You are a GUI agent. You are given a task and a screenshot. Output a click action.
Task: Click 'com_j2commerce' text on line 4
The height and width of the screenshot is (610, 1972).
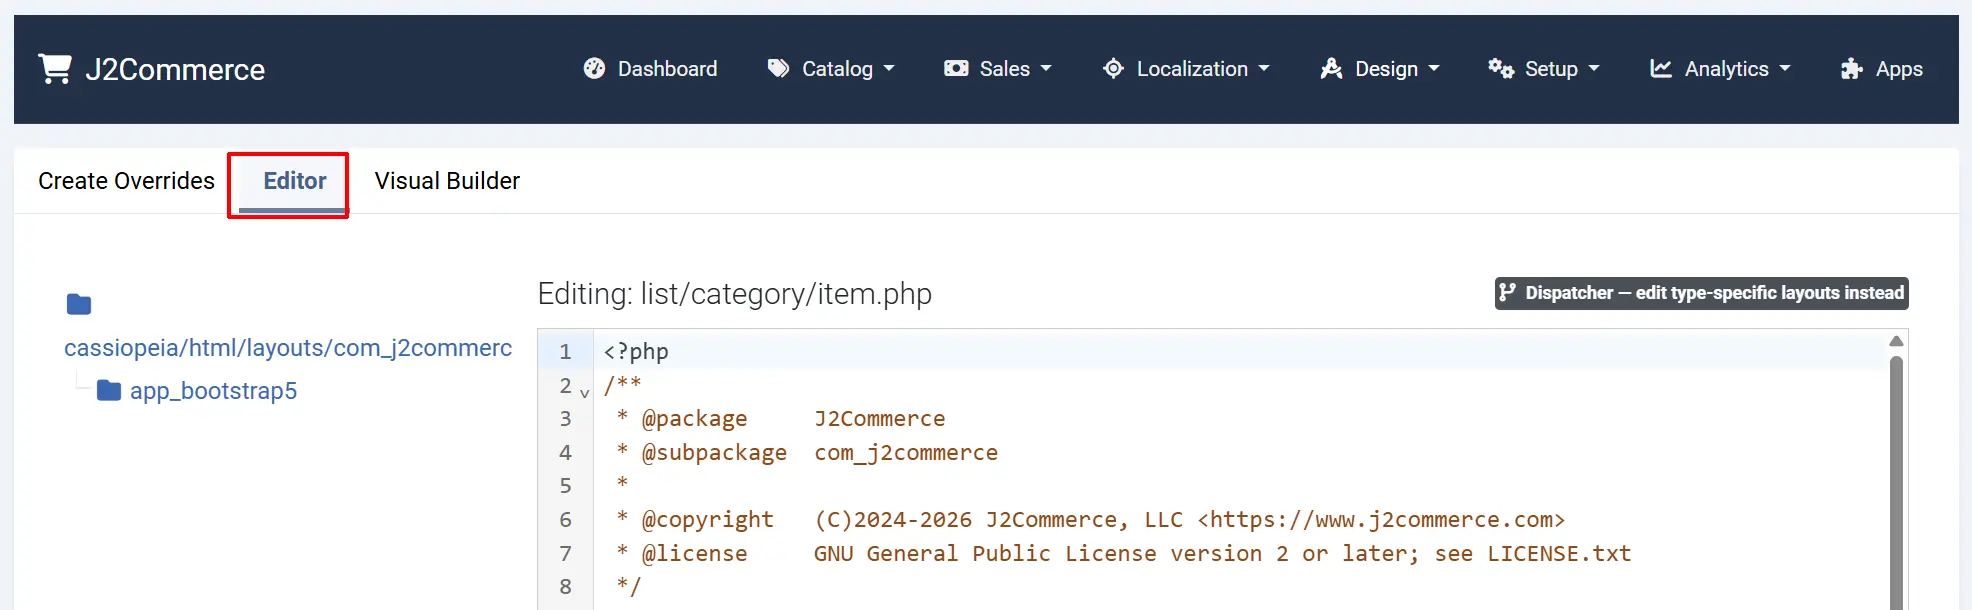[906, 453]
